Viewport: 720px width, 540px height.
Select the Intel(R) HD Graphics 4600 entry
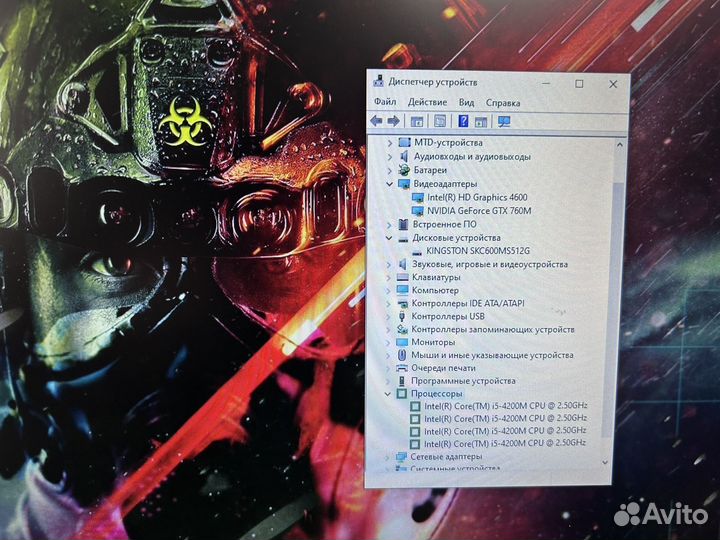pyautogui.click(x=477, y=197)
